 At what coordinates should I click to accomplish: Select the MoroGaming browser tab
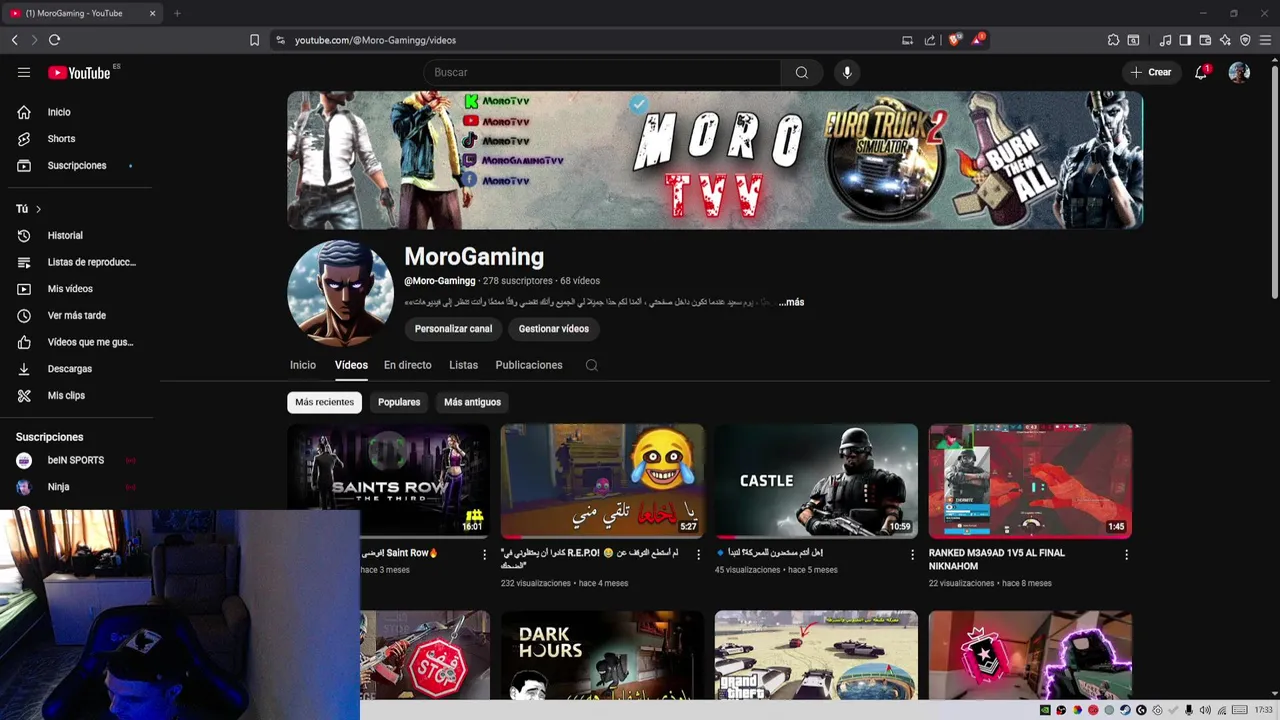click(x=83, y=13)
